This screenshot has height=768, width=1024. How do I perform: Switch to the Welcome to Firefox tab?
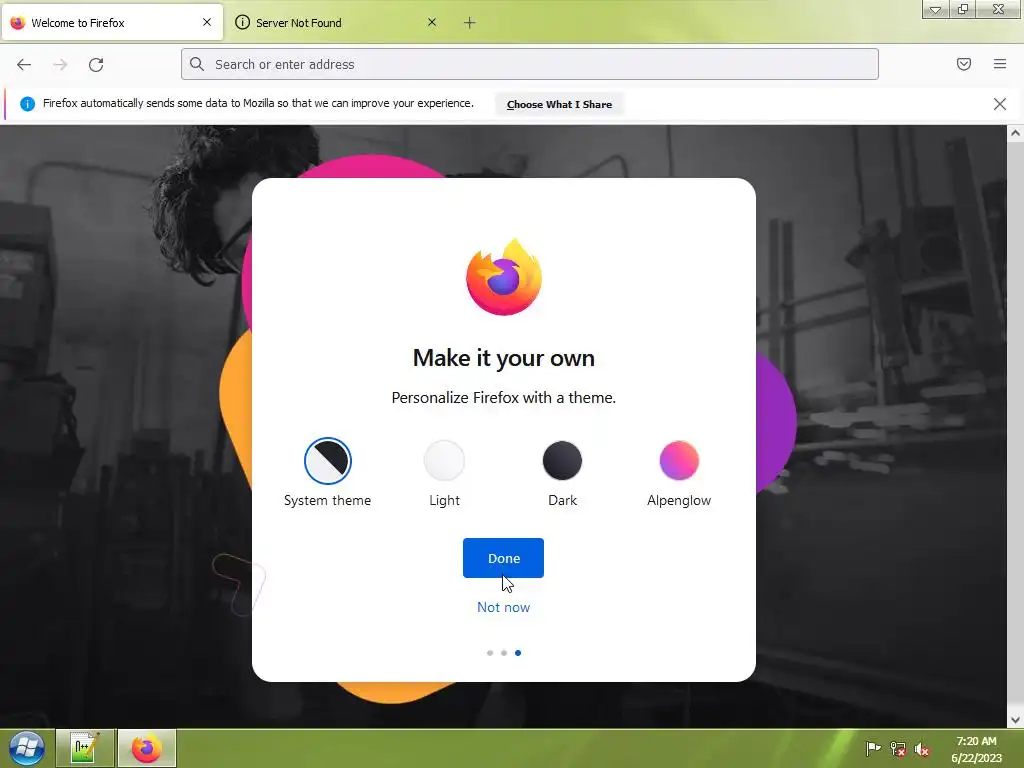click(112, 23)
